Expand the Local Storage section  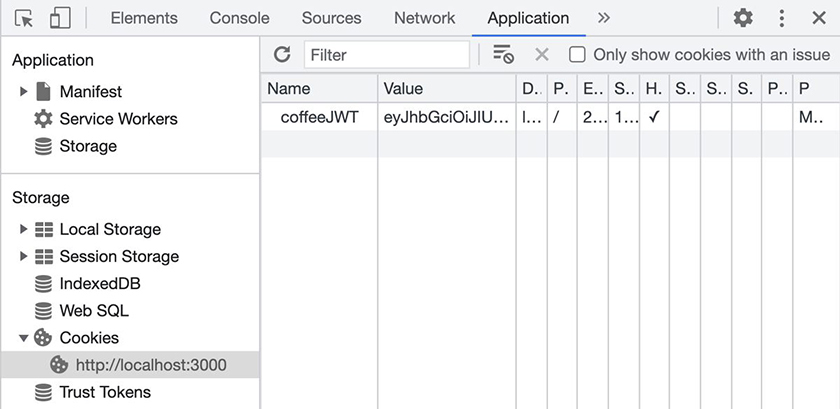pos(24,230)
